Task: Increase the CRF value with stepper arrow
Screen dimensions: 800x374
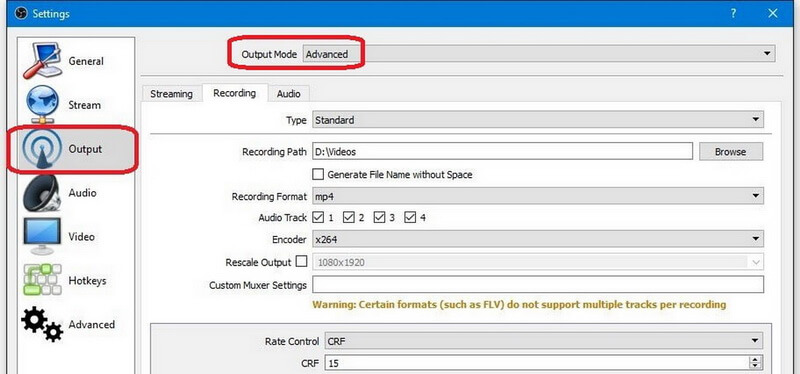Action: pos(755,360)
